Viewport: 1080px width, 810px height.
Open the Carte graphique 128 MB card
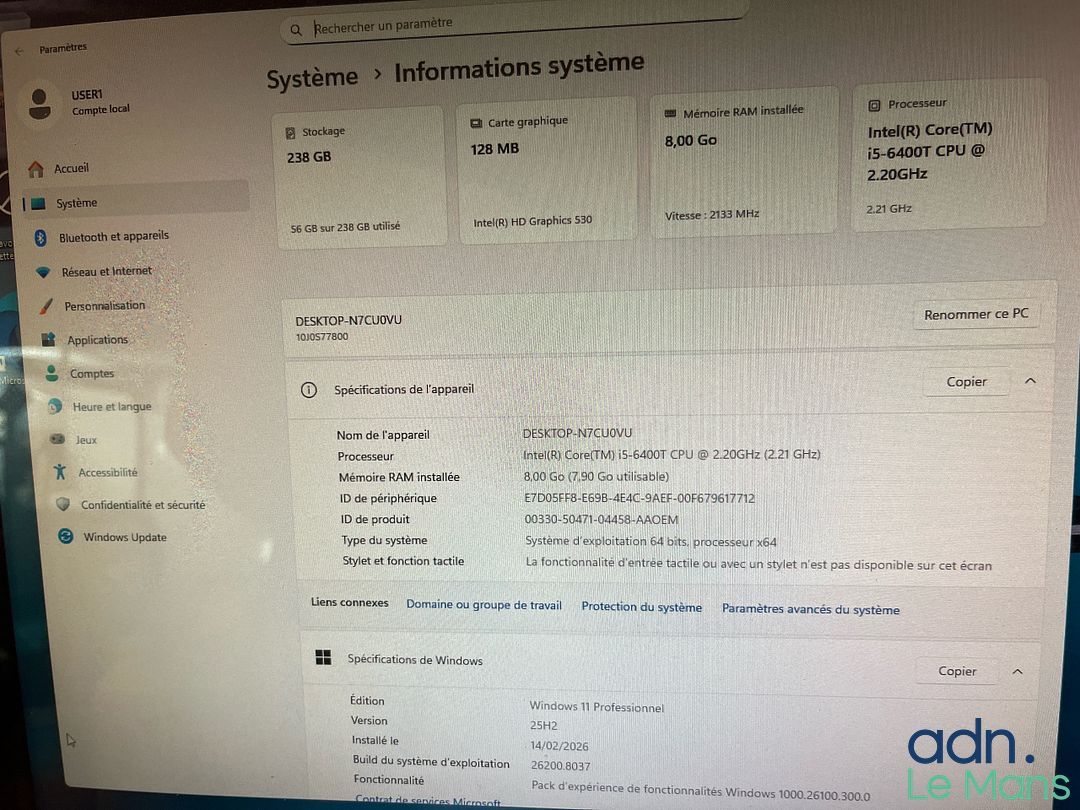click(546, 171)
